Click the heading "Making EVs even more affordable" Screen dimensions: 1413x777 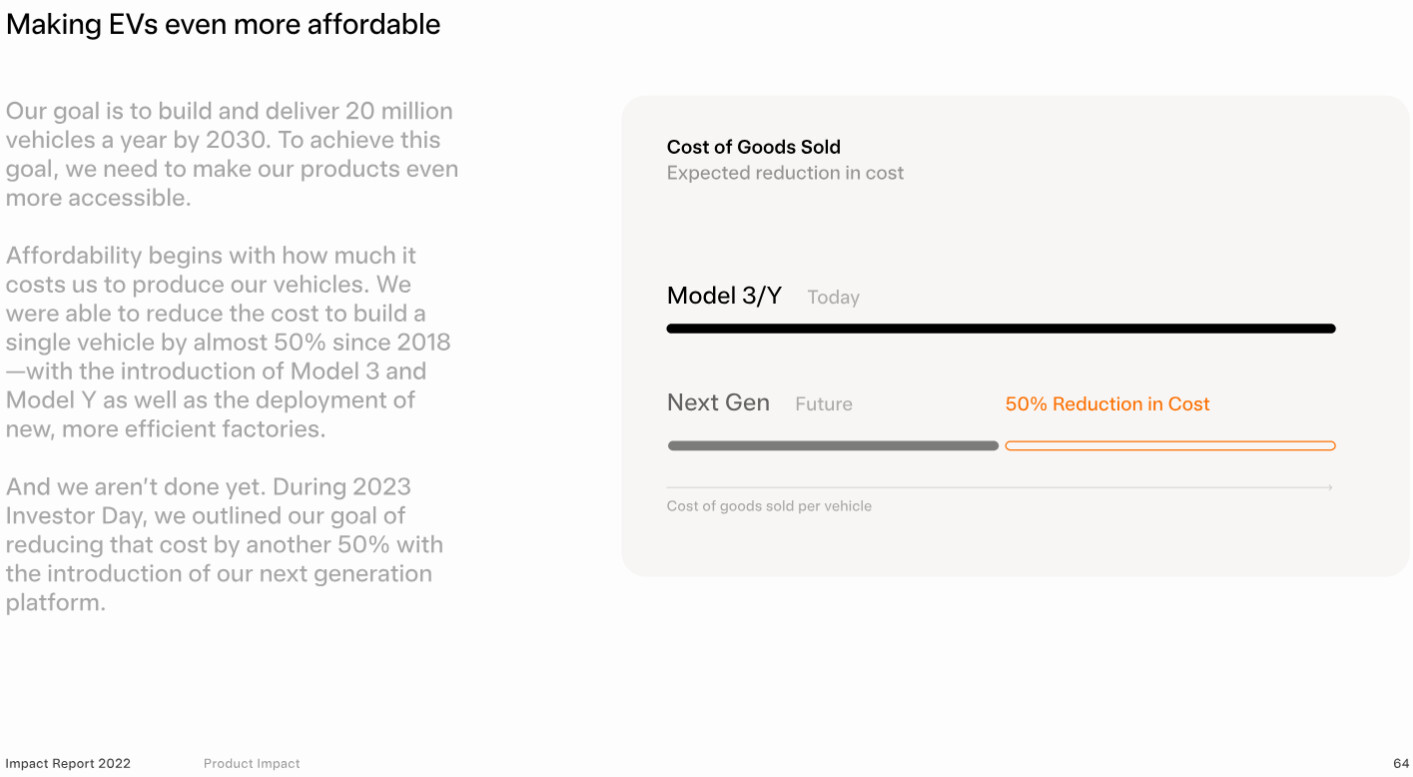pyautogui.click(x=223, y=24)
